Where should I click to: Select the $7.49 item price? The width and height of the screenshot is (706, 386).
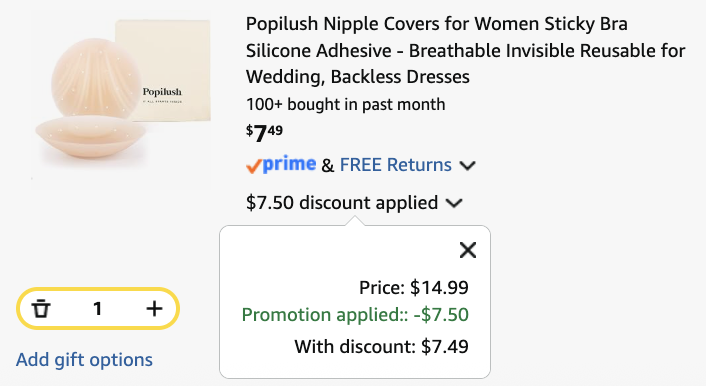264,133
